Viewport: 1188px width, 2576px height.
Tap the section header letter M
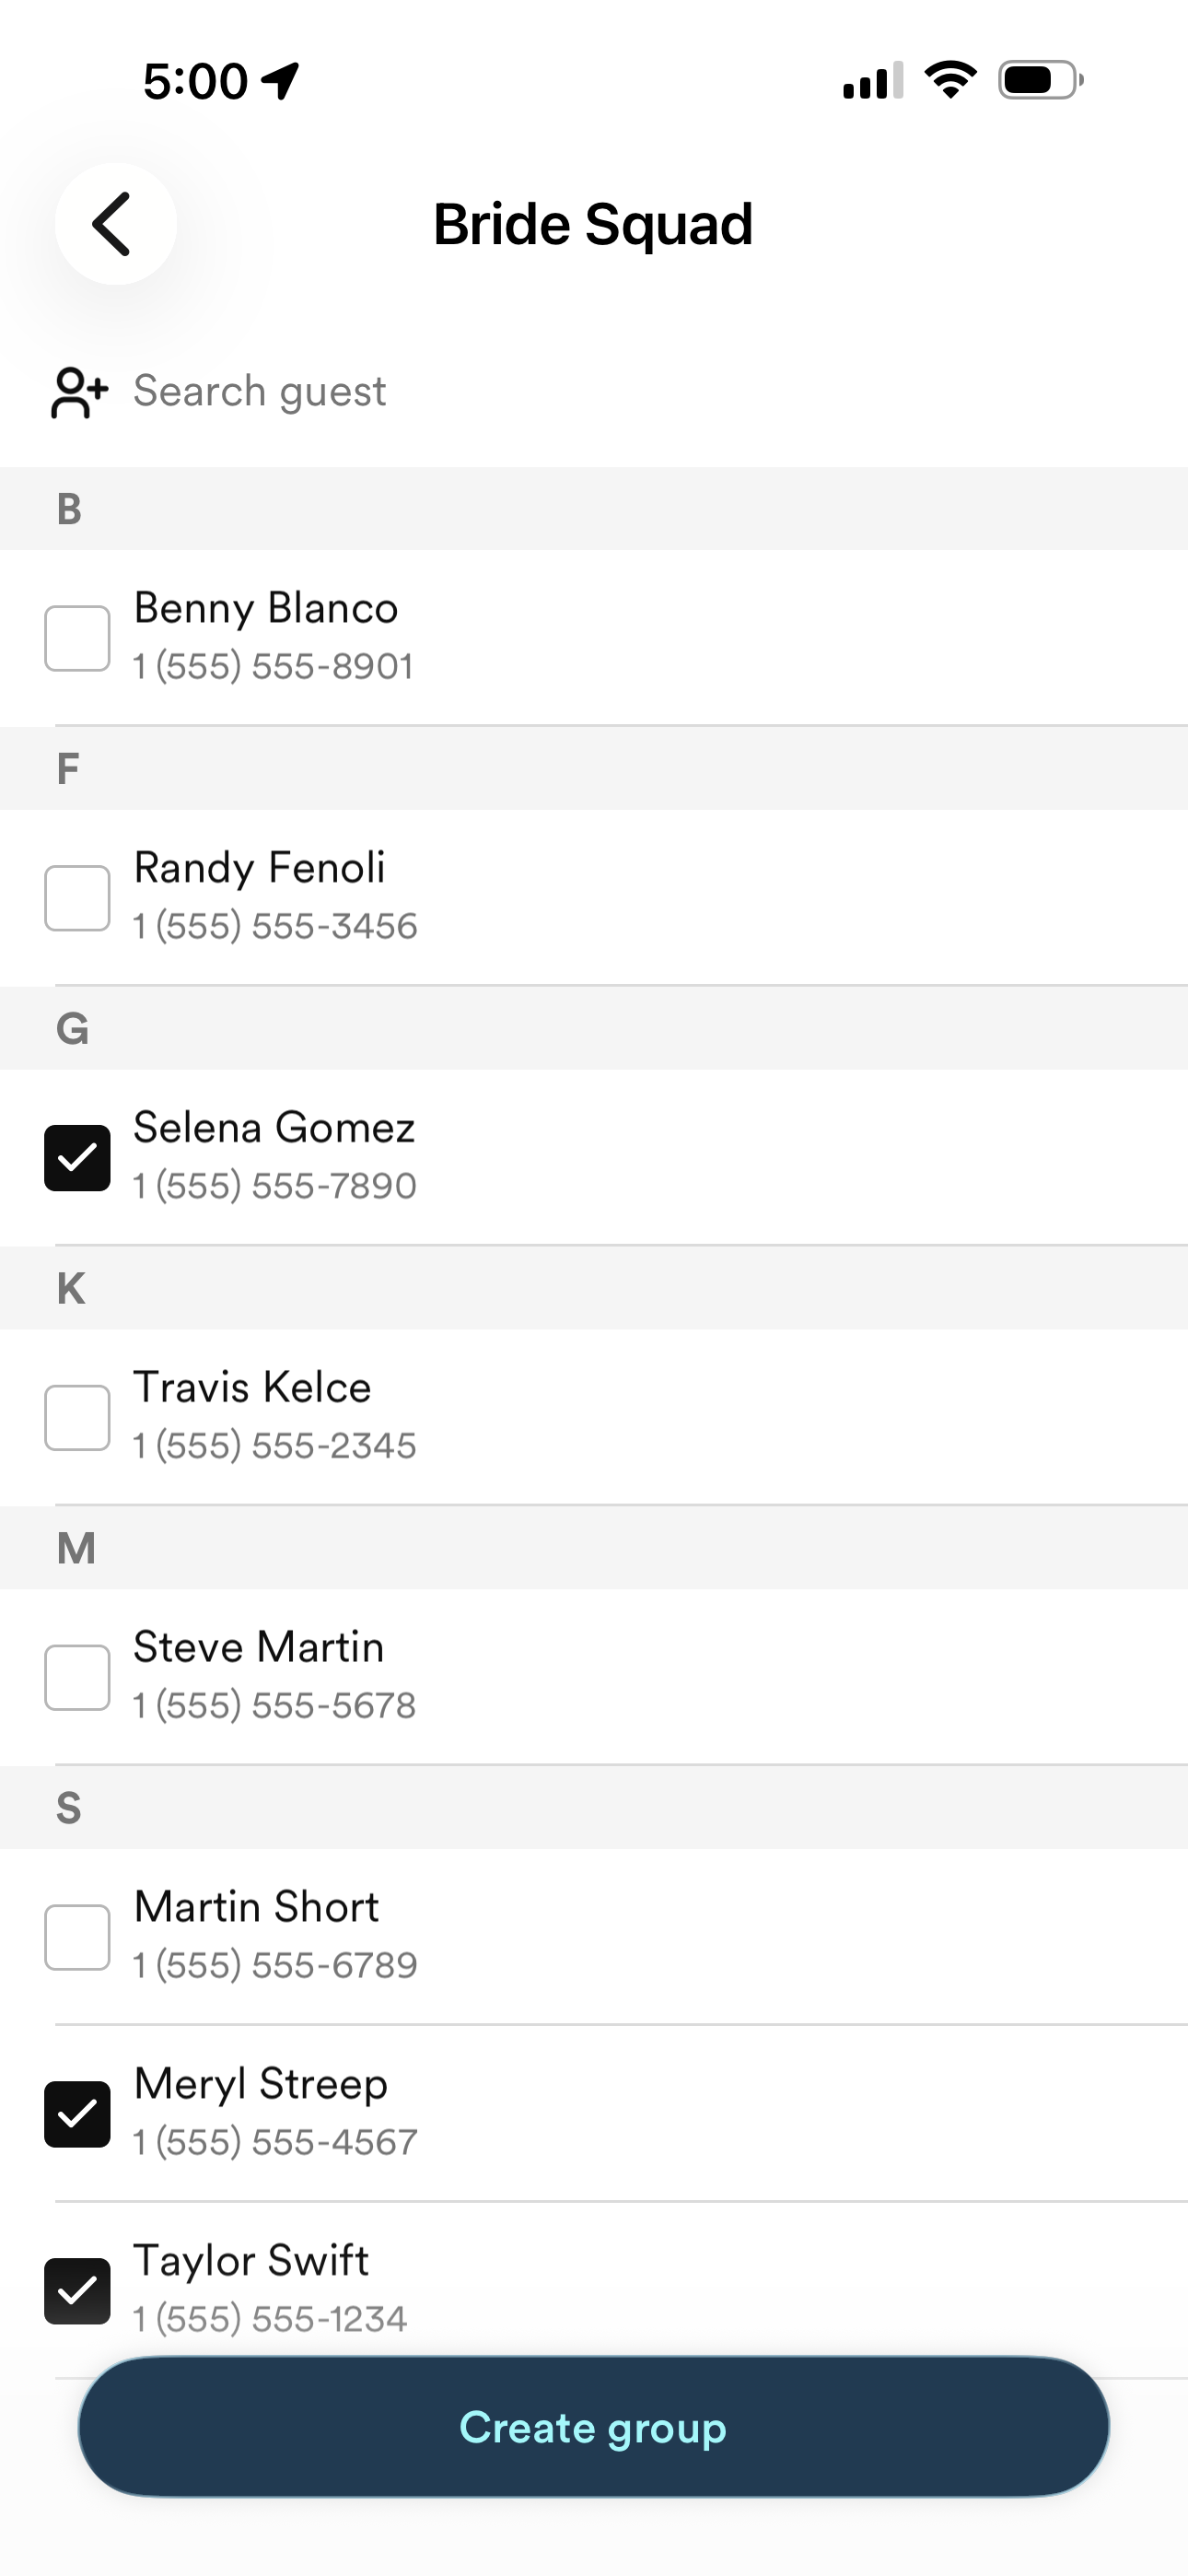click(x=76, y=1548)
